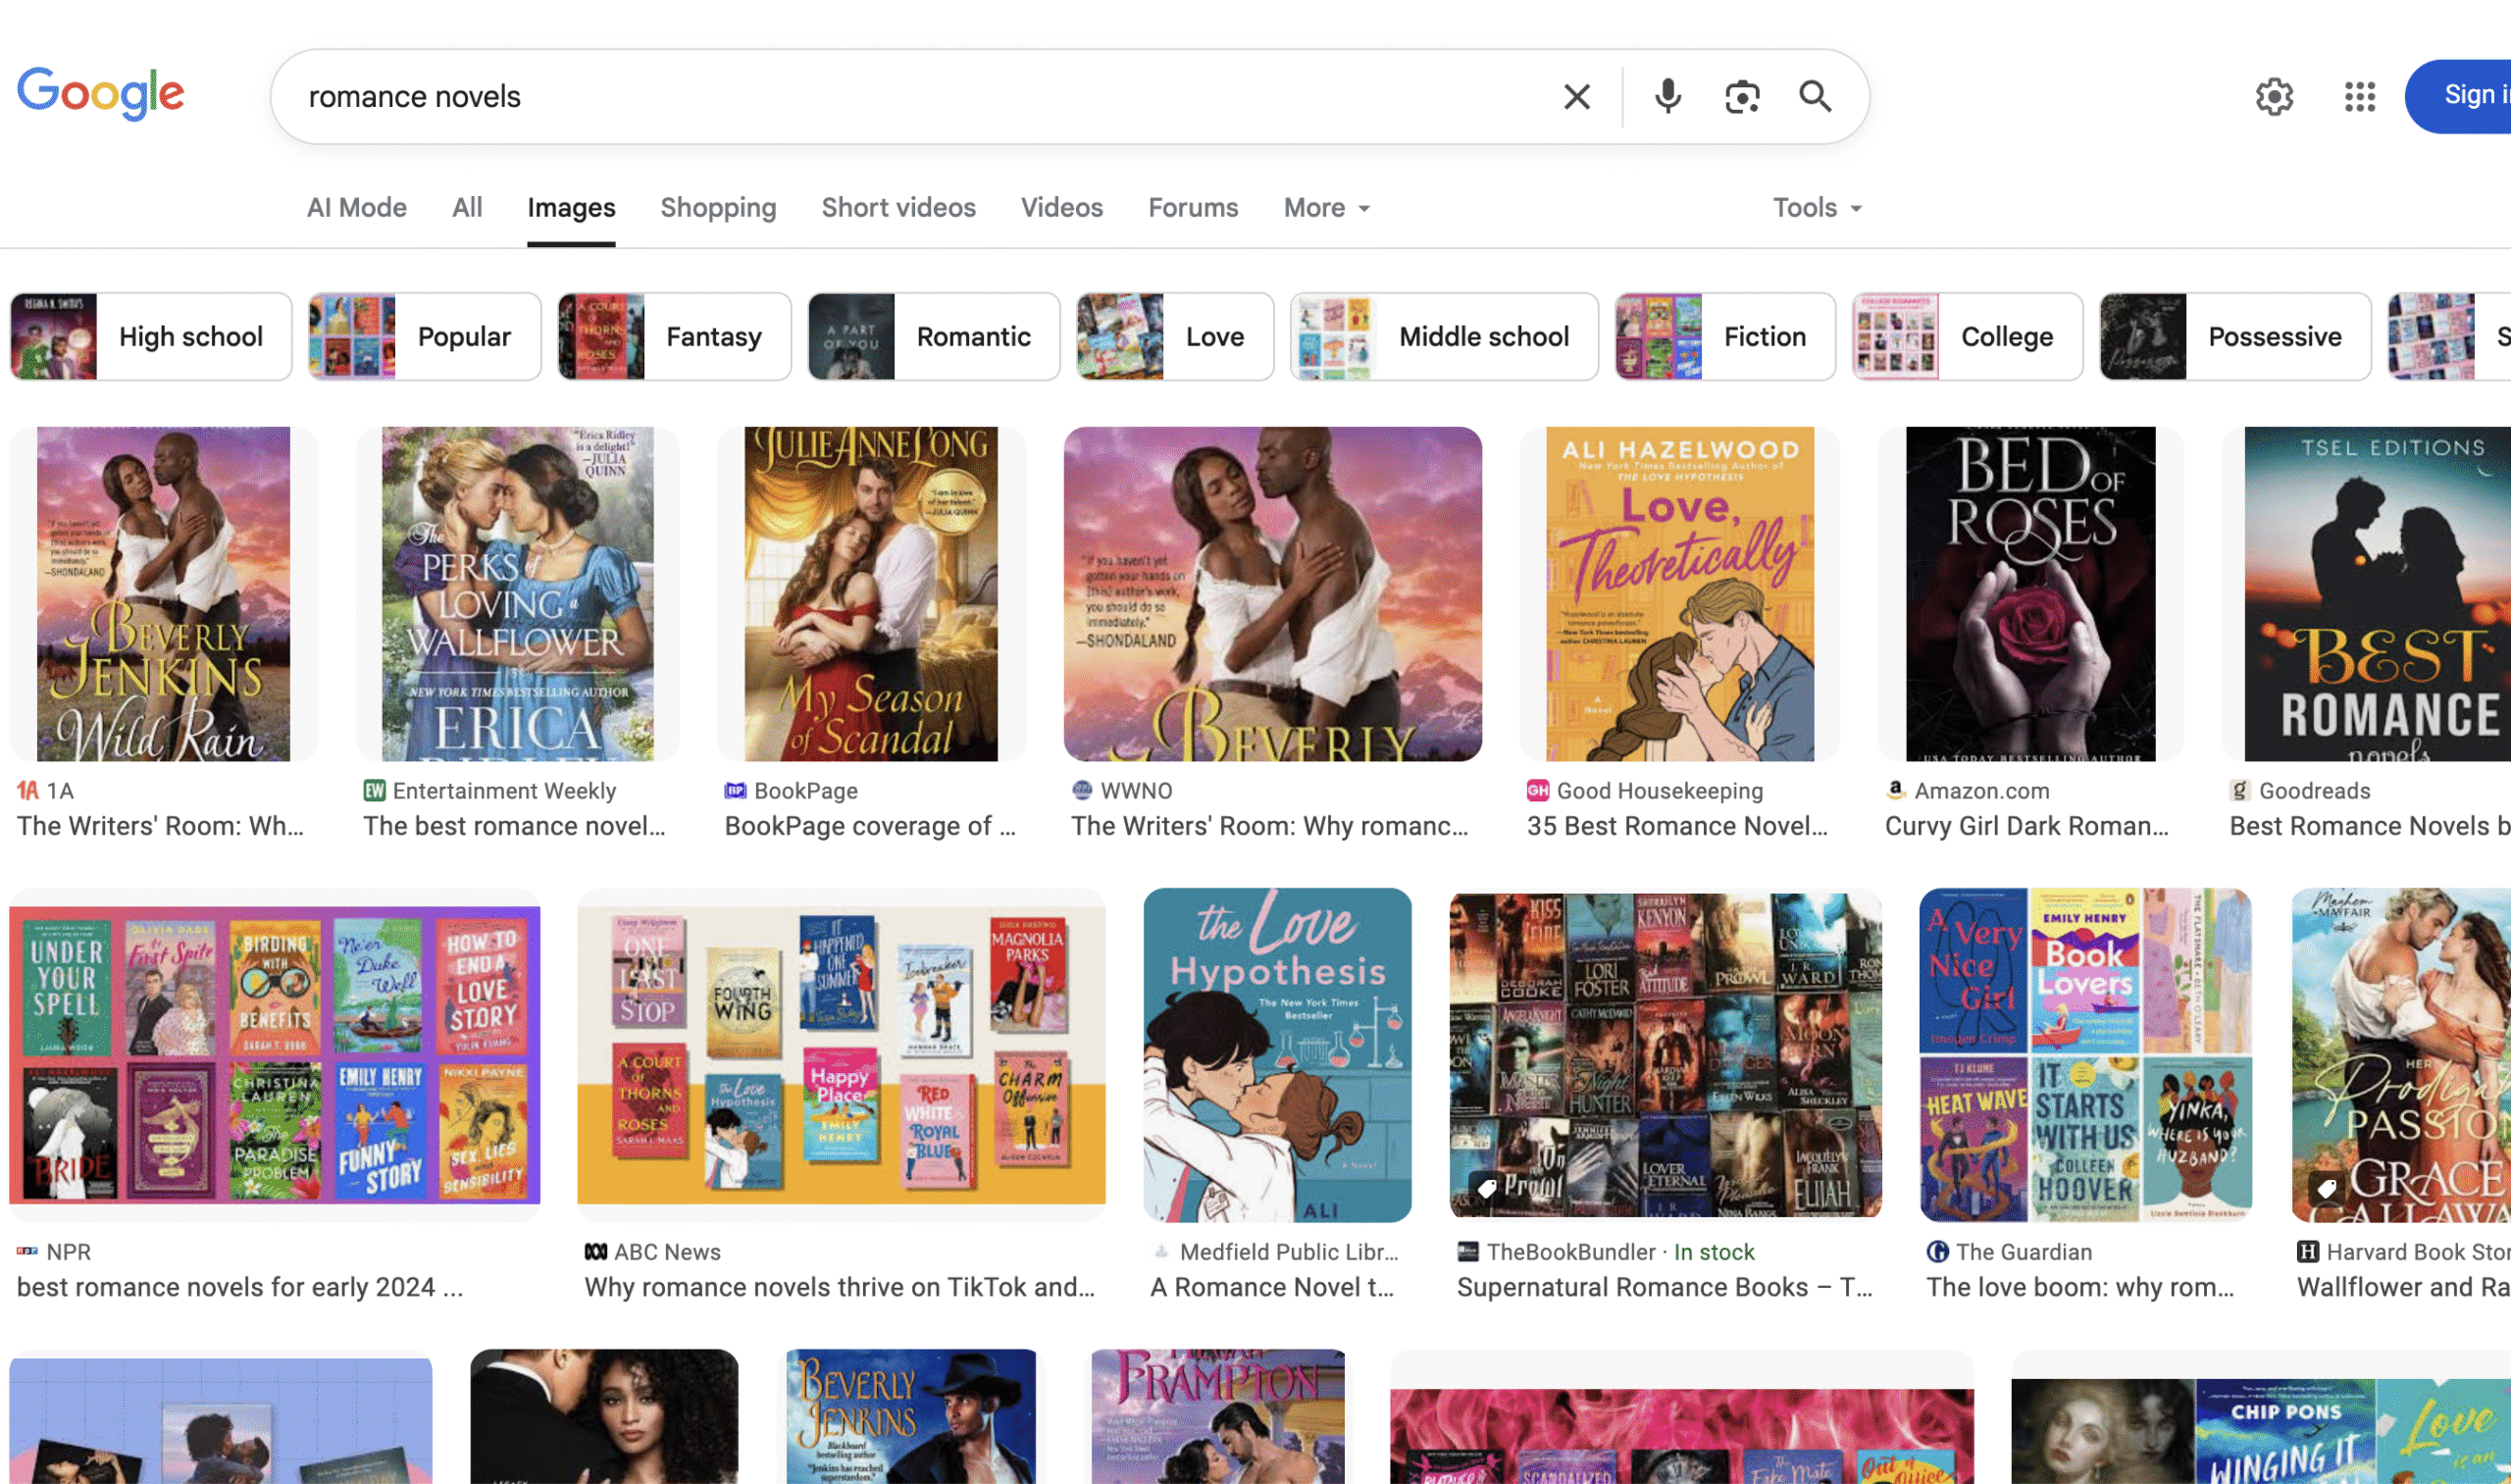Click the Amazon.com source icon

coord(1896,791)
